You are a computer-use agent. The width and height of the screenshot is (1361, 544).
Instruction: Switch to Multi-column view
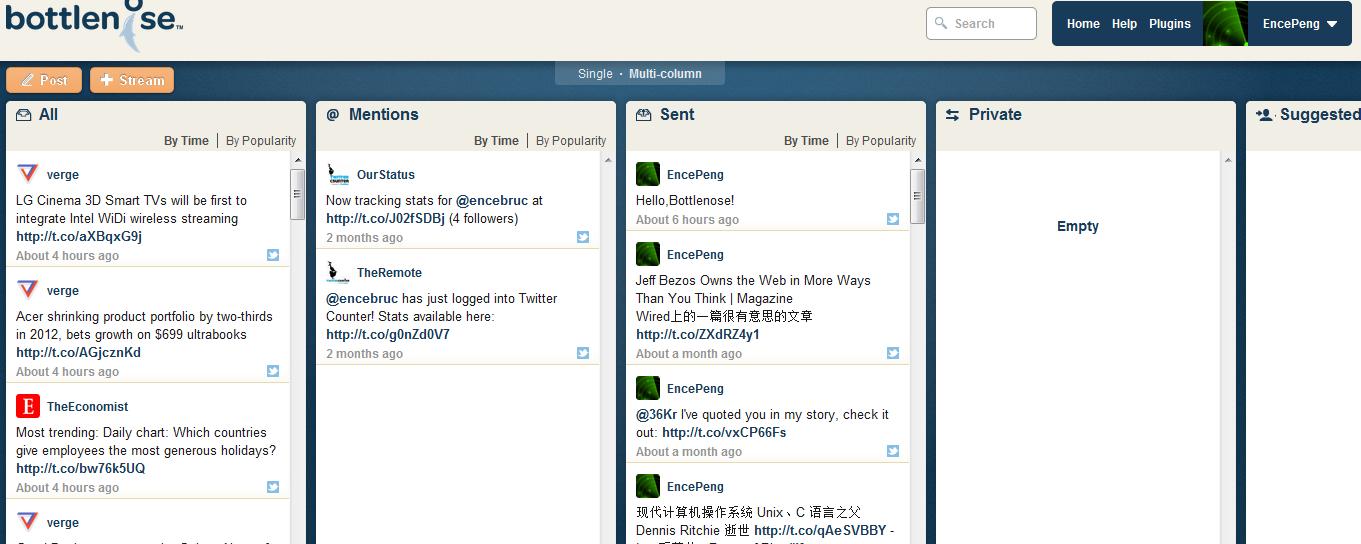point(665,74)
